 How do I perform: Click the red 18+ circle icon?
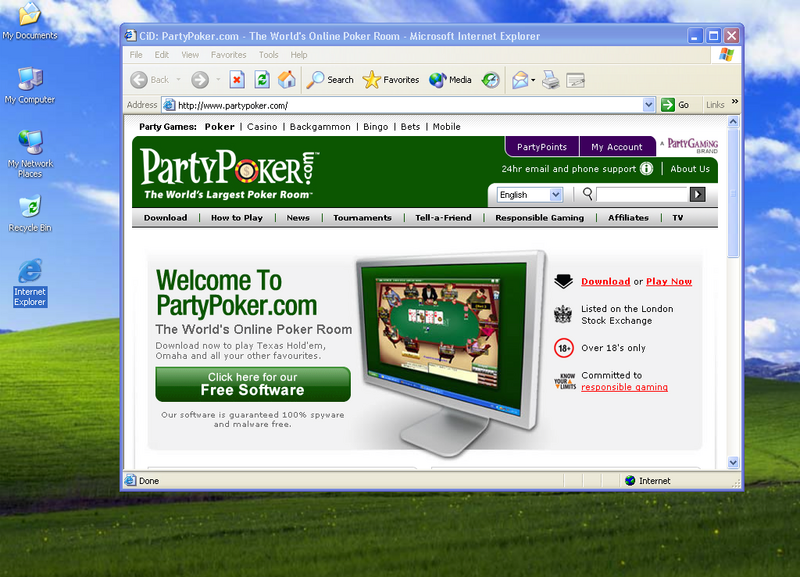click(x=564, y=348)
